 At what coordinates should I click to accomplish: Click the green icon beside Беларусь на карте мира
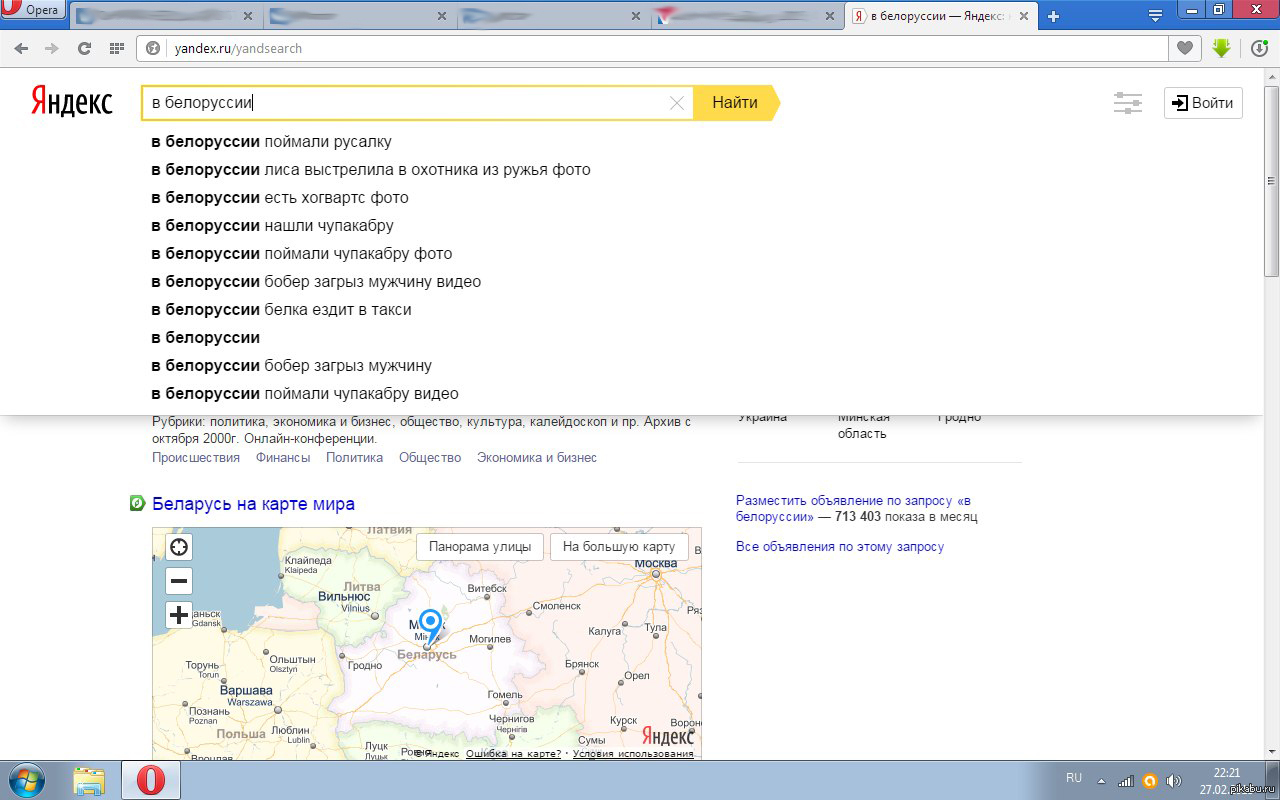137,503
